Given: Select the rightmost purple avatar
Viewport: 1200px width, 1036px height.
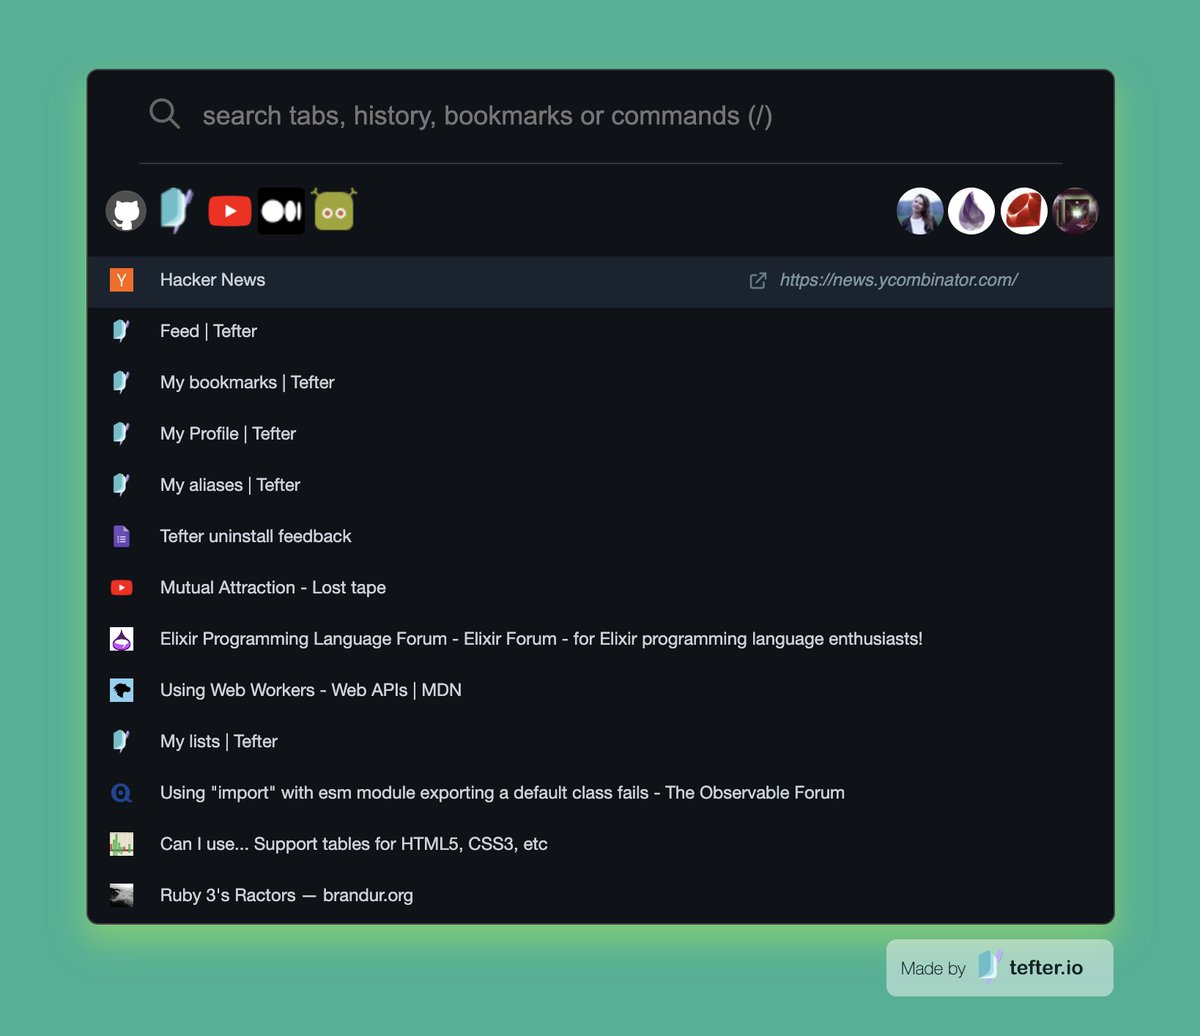Looking at the screenshot, I should pyautogui.click(x=1076, y=211).
